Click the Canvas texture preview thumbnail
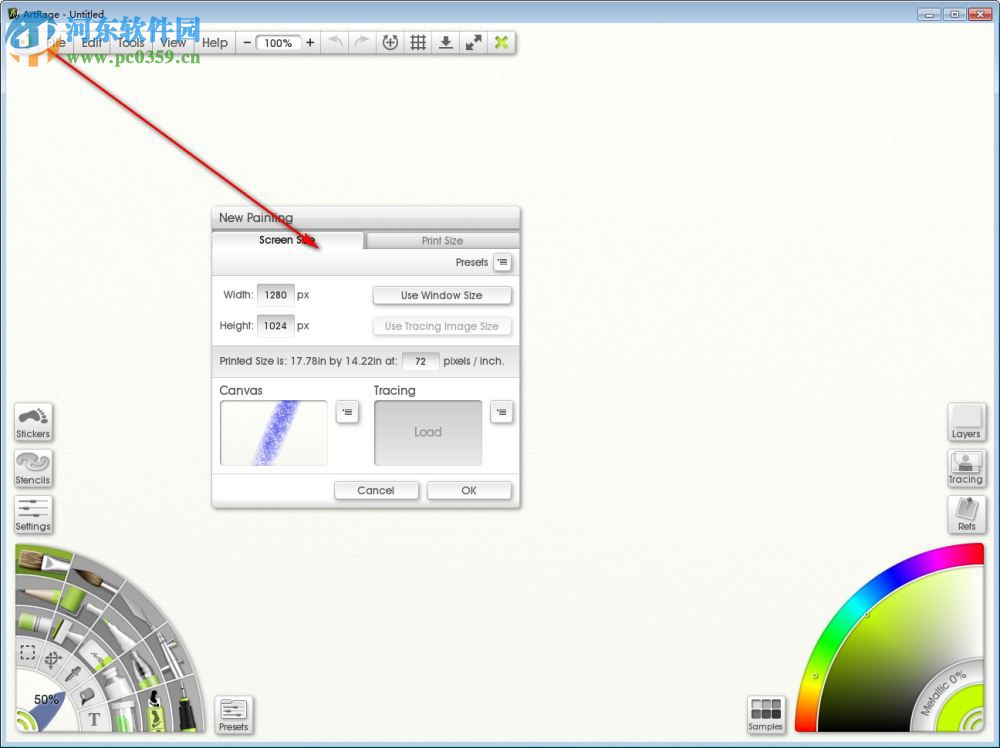Image resolution: width=1000 pixels, height=748 pixels. [x=274, y=433]
